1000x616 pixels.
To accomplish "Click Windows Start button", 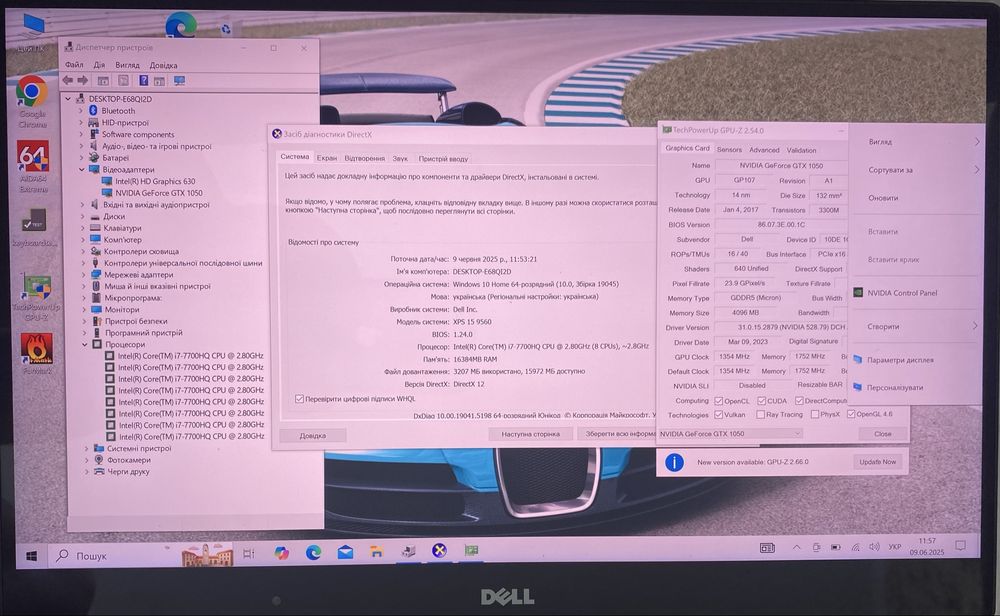I will pyautogui.click(x=31, y=556).
